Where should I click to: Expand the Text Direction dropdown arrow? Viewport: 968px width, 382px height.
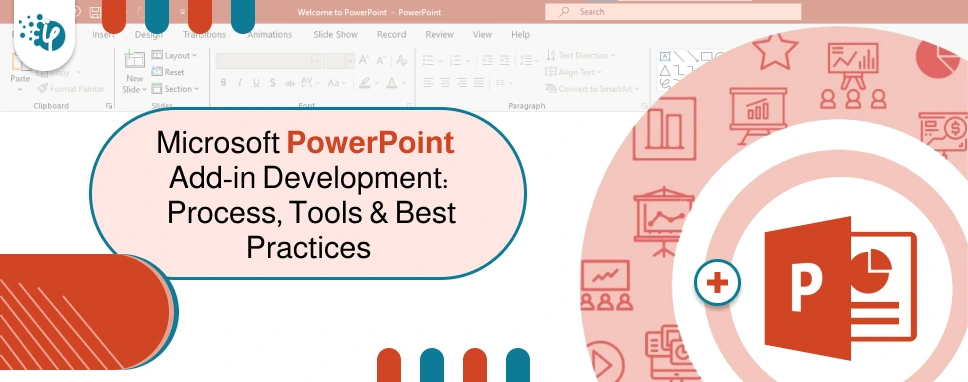(x=613, y=56)
